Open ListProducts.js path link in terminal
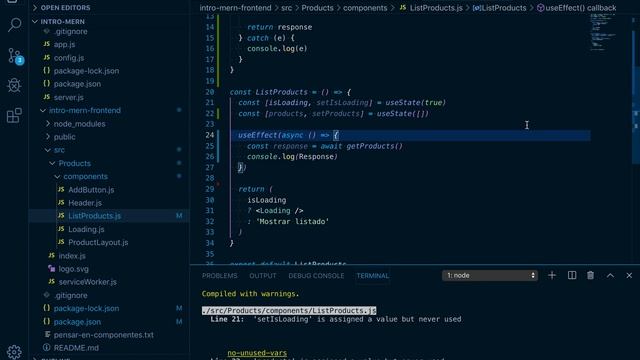 pos(289,311)
